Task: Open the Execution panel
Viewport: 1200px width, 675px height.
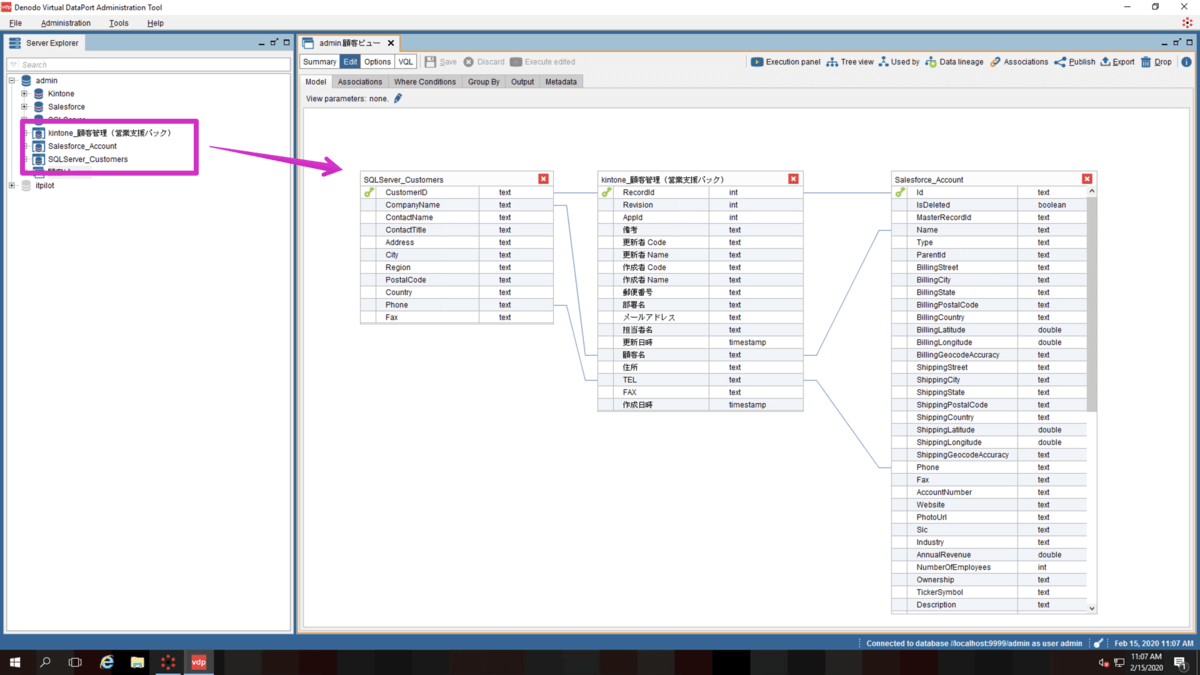Action: [785, 62]
